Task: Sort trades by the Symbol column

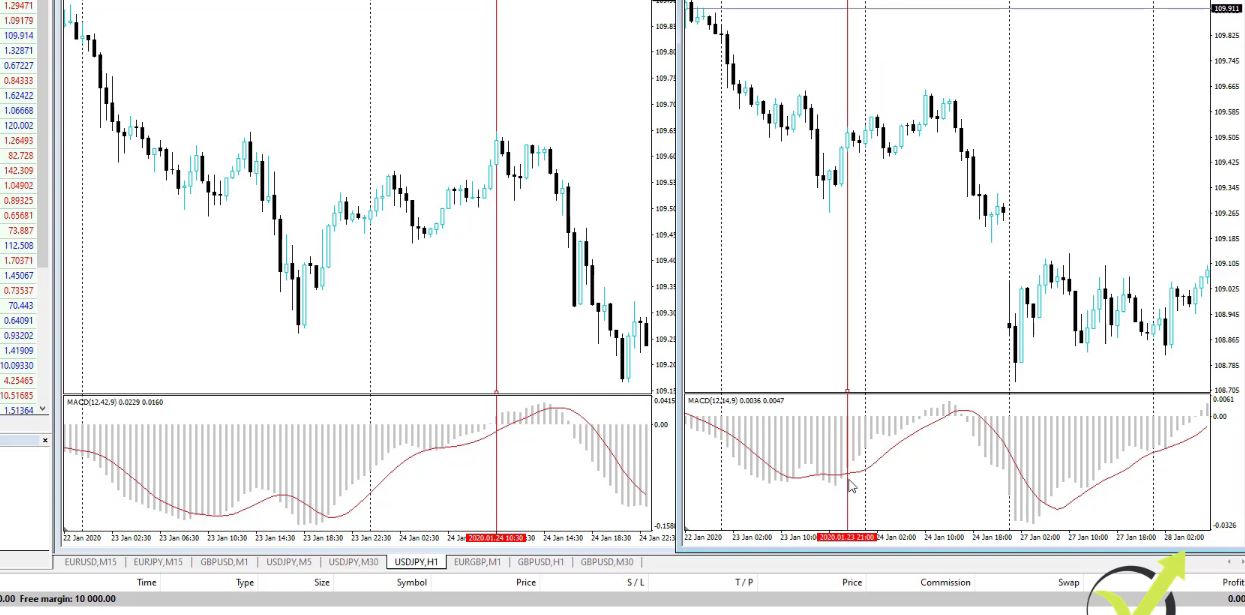Action: click(x=411, y=582)
